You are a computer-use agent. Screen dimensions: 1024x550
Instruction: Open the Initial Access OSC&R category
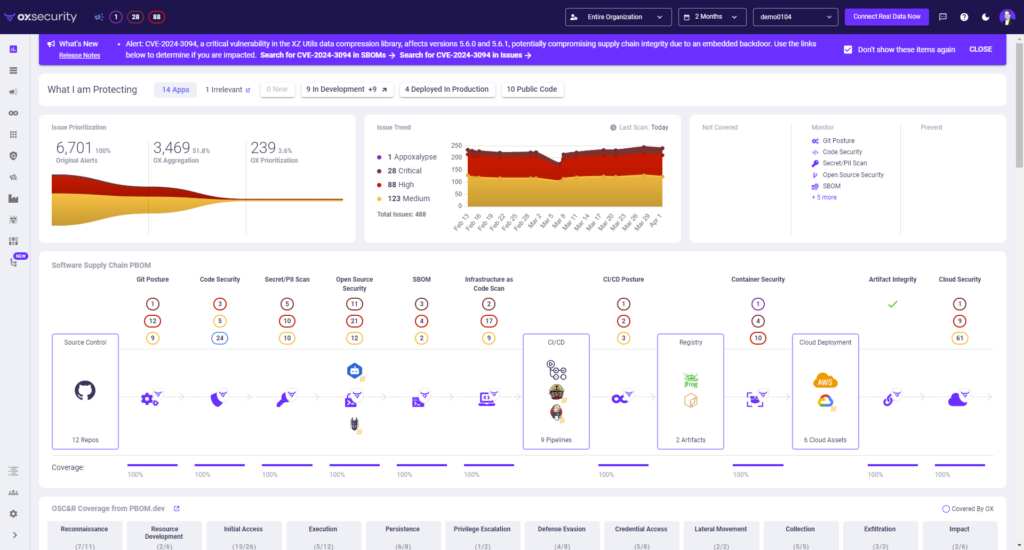coord(244,536)
